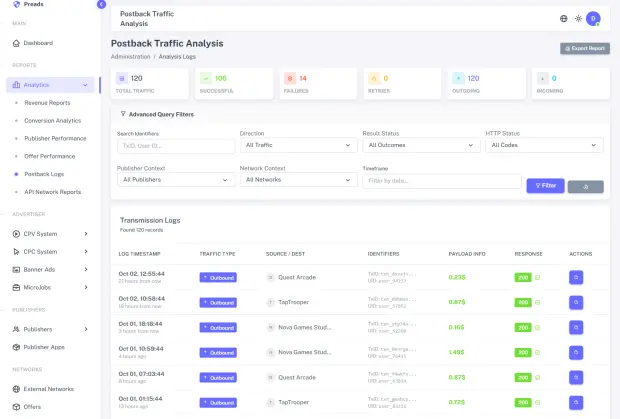Apply filters with the Filter button

pos(546,186)
